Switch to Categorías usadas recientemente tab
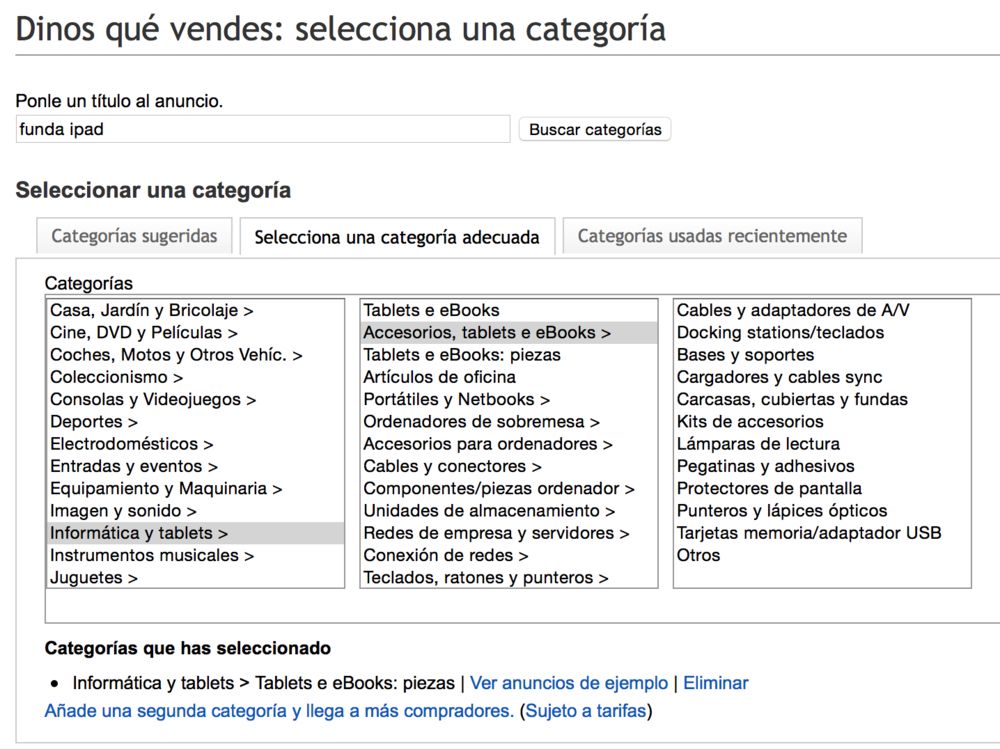The width and height of the screenshot is (1000, 749). click(711, 237)
